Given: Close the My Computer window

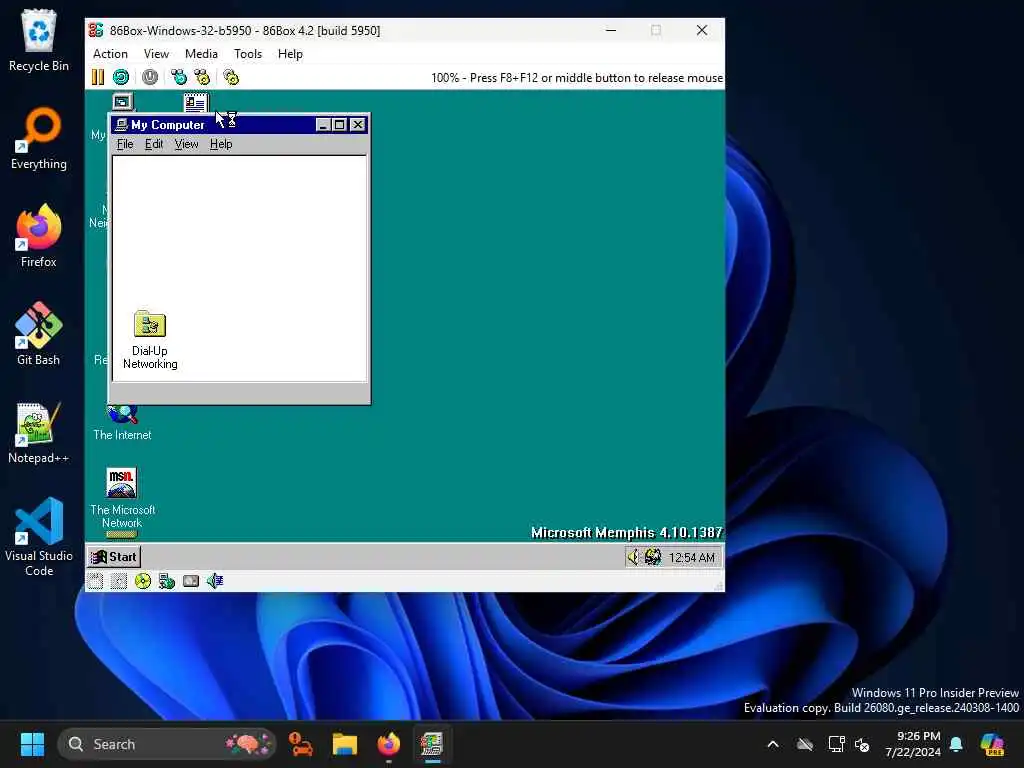Looking at the screenshot, I should point(358,124).
